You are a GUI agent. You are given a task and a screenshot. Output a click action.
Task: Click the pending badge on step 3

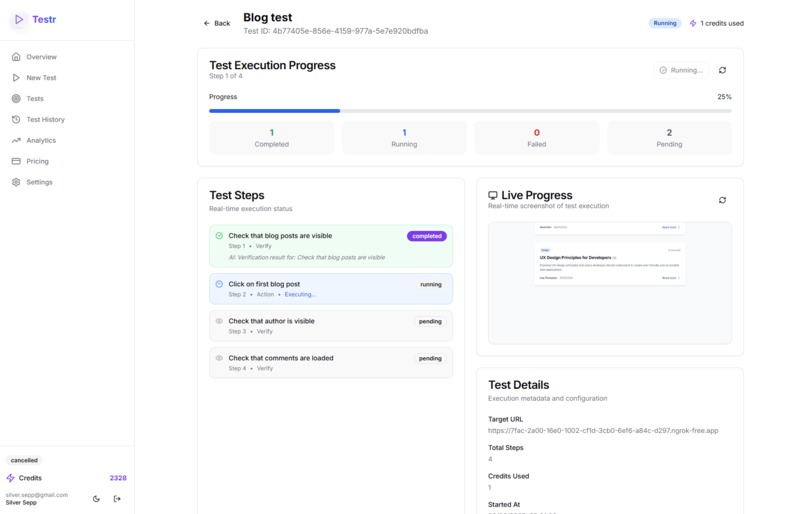[x=430, y=321]
